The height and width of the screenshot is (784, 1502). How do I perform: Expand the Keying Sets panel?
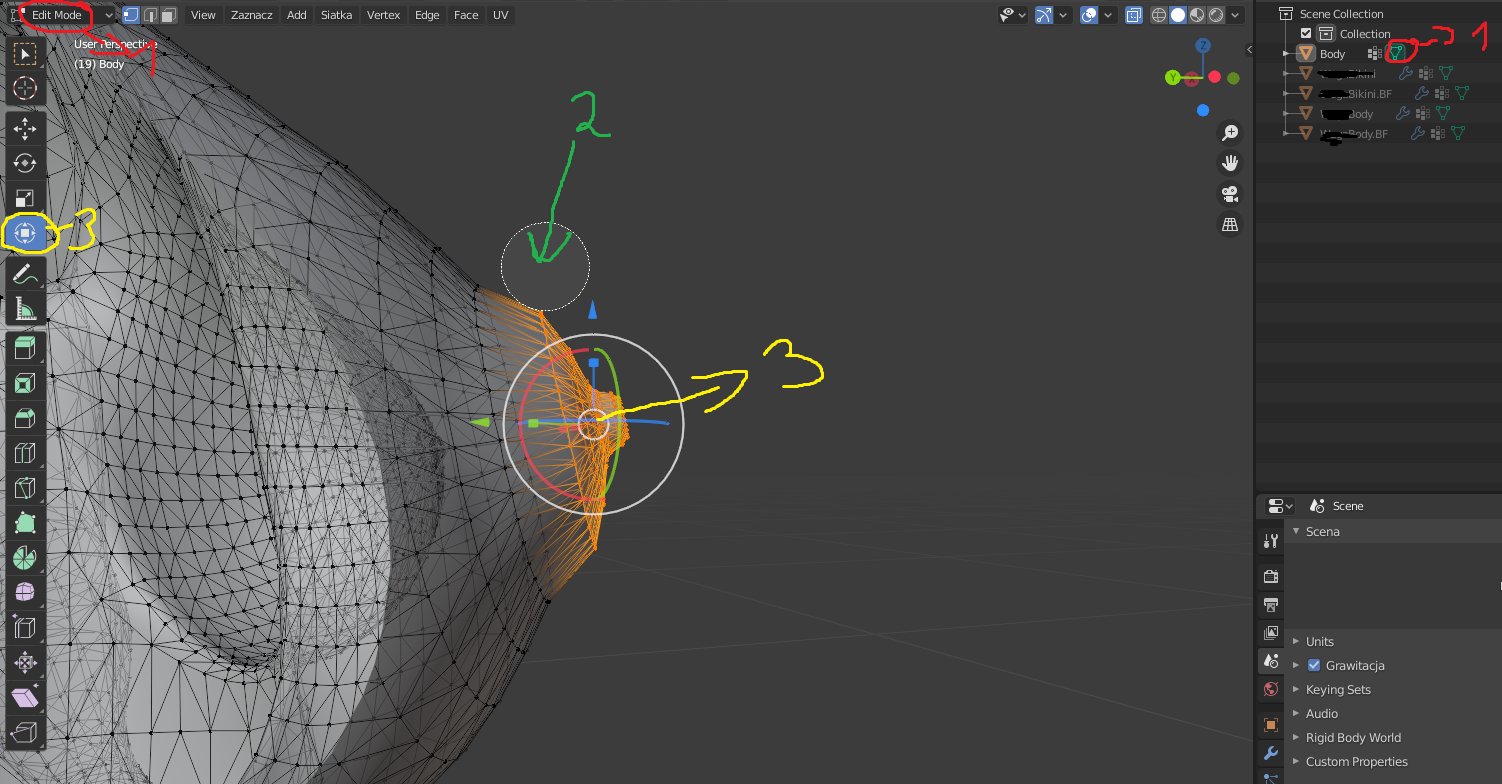coord(1296,689)
